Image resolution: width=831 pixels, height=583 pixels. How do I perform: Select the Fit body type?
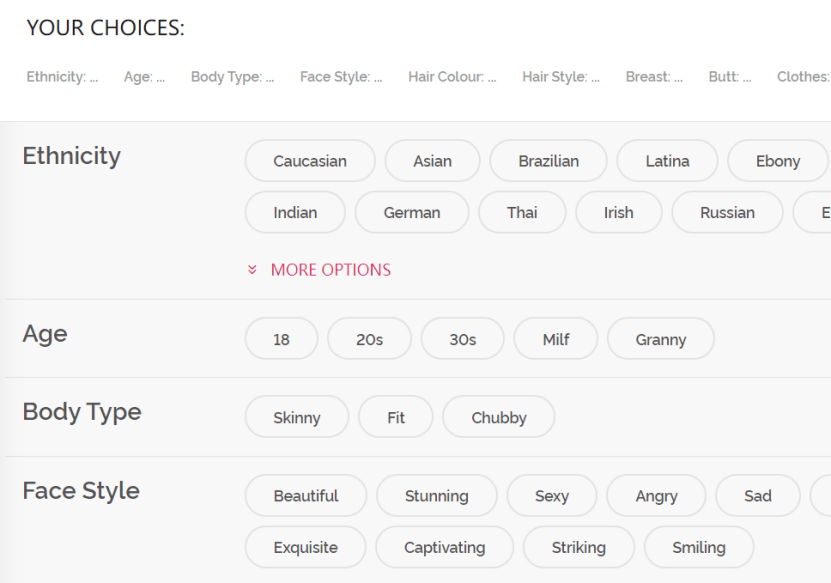(x=396, y=417)
